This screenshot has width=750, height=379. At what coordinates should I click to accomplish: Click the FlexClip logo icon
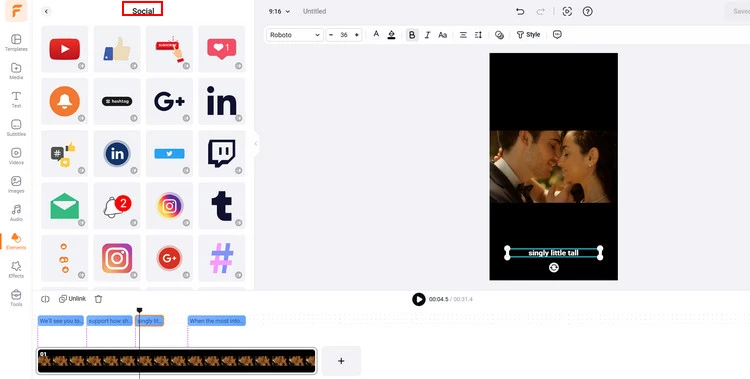16,11
